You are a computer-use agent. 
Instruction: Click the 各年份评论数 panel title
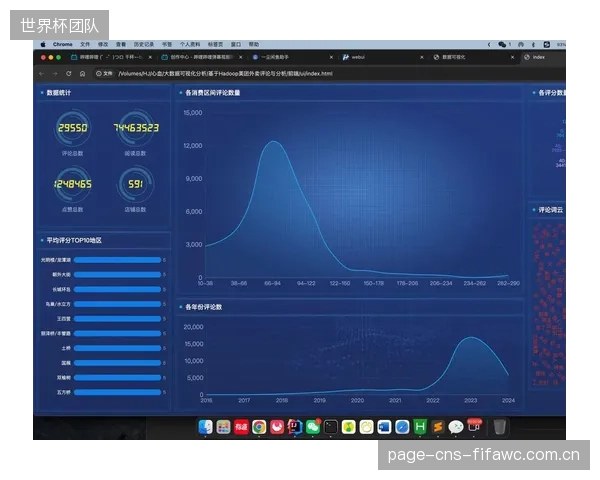(x=204, y=307)
